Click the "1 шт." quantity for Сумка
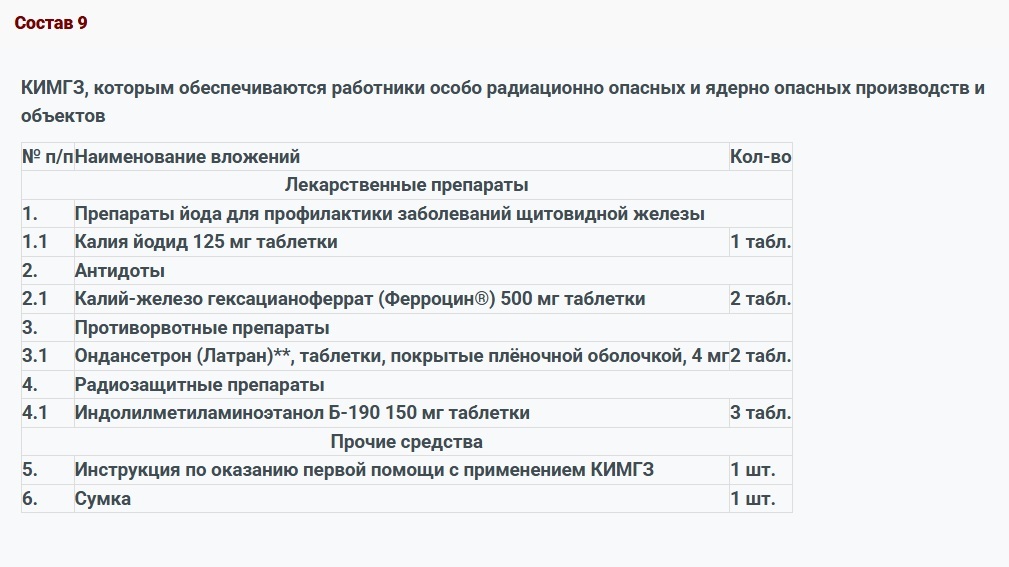Image resolution: width=1009 pixels, height=567 pixels. pyautogui.click(x=752, y=498)
